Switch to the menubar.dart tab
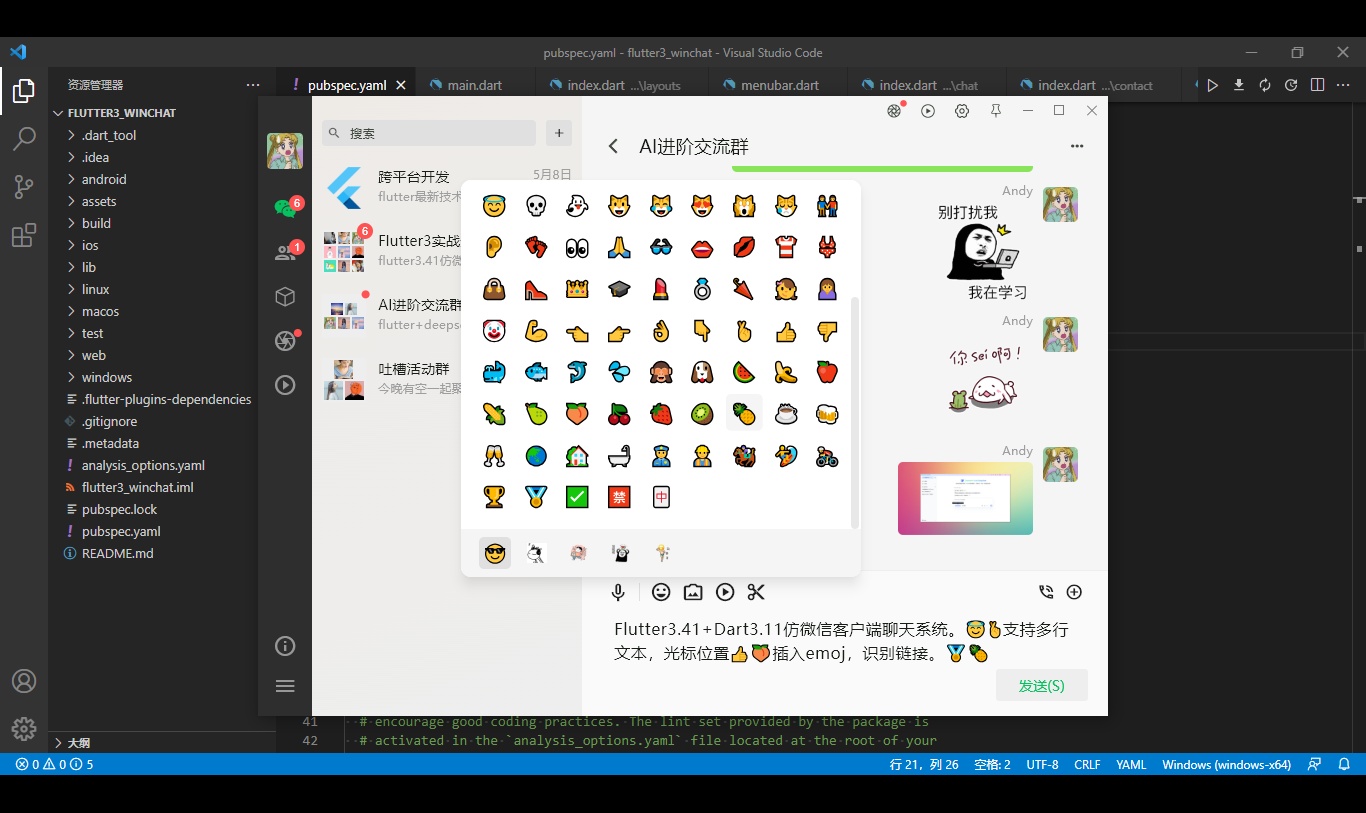 [x=779, y=85]
